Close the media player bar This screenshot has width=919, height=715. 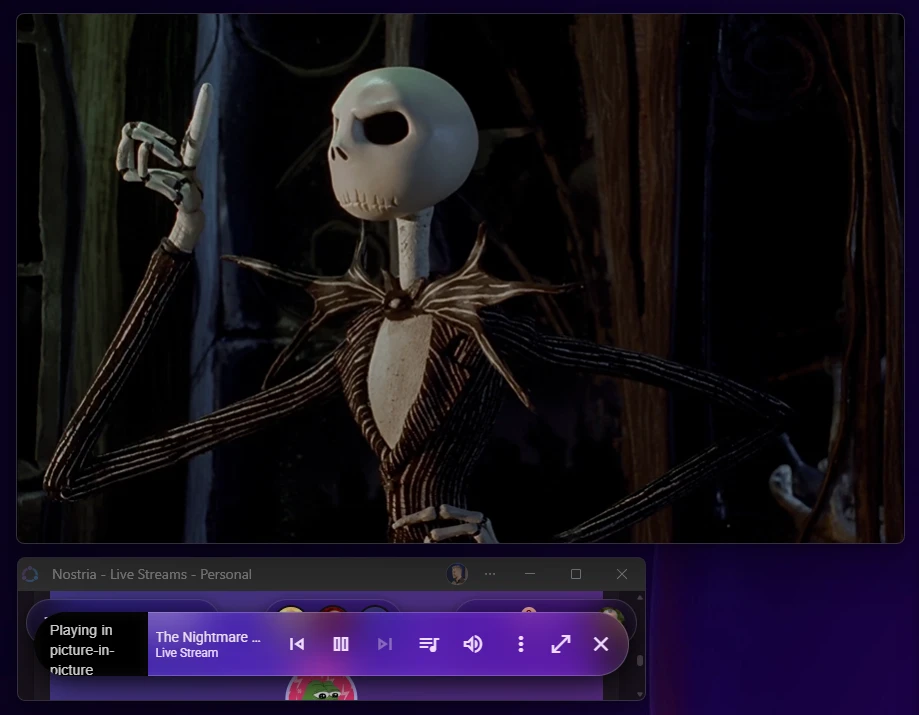(x=601, y=644)
